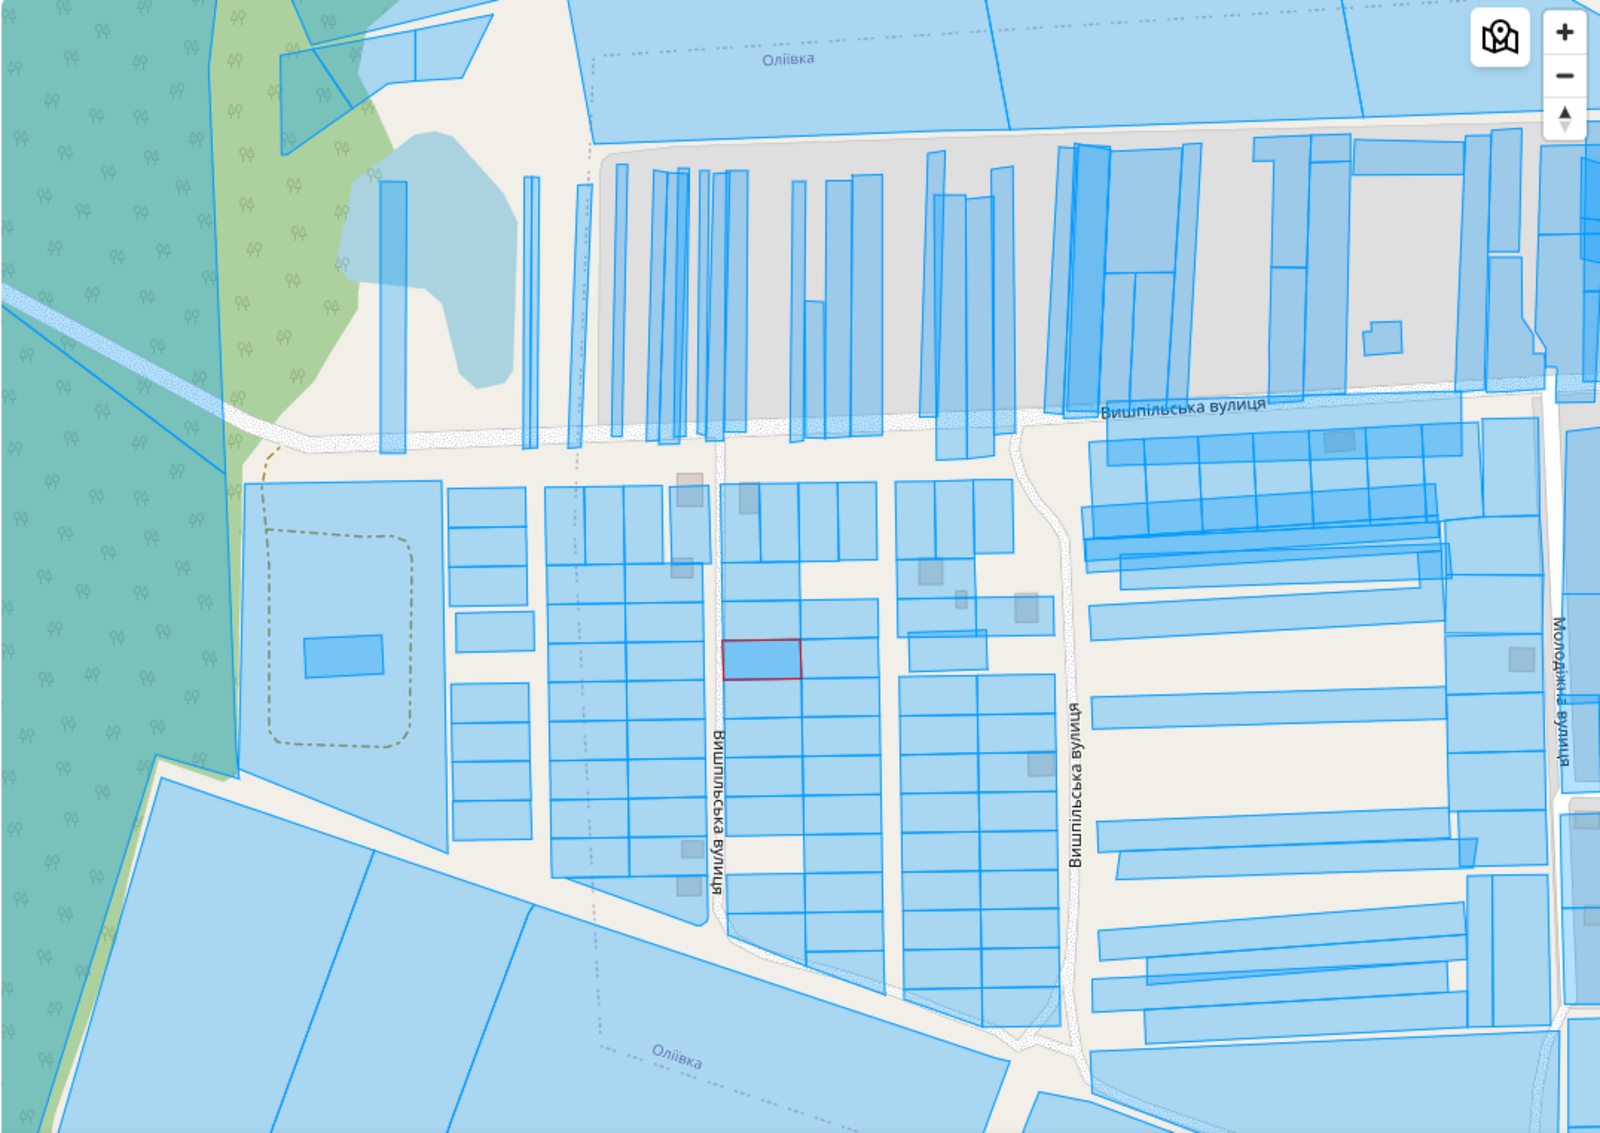Select the red-outlined highlighted parcel
This screenshot has width=1600, height=1133.
point(761,660)
